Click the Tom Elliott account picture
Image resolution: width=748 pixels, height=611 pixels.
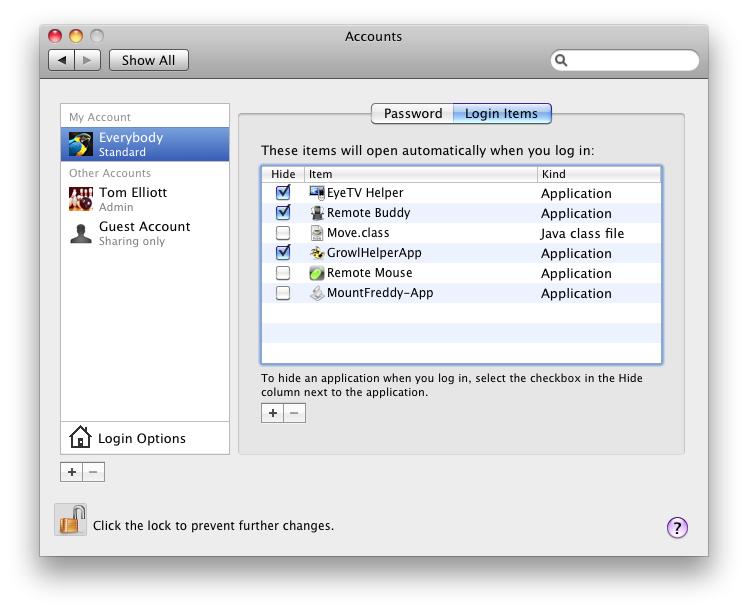[x=81, y=199]
